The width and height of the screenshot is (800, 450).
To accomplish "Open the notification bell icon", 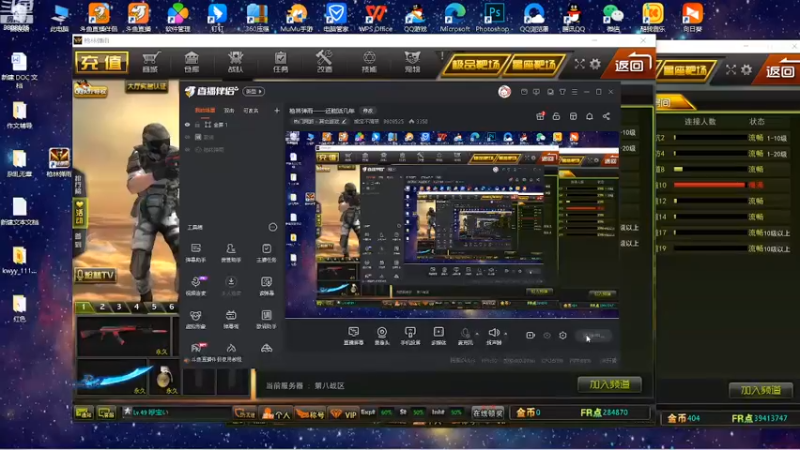I will (589, 116).
